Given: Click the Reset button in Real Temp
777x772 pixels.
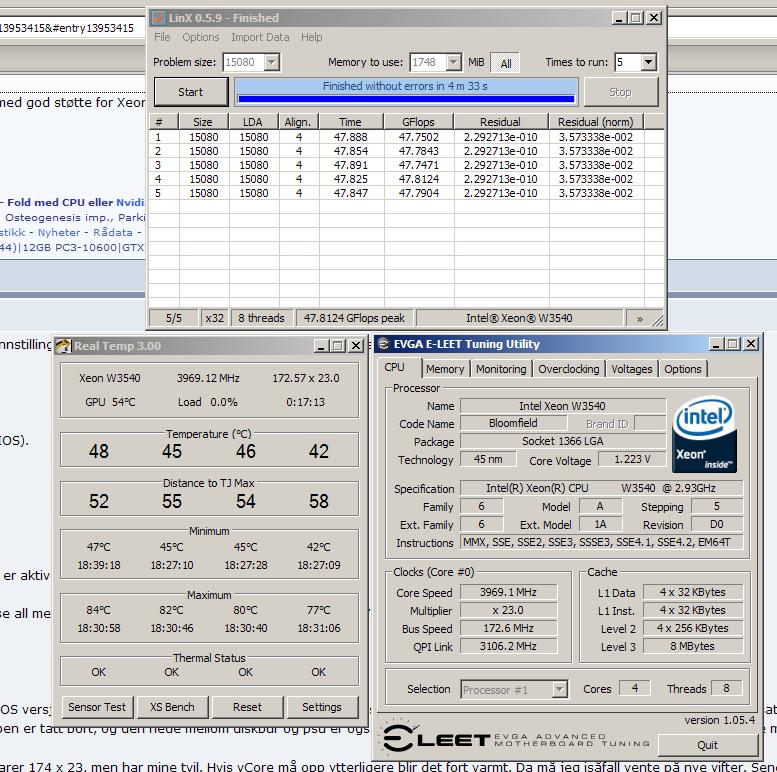Looking at the screenshot, I should tap(247, 707).
